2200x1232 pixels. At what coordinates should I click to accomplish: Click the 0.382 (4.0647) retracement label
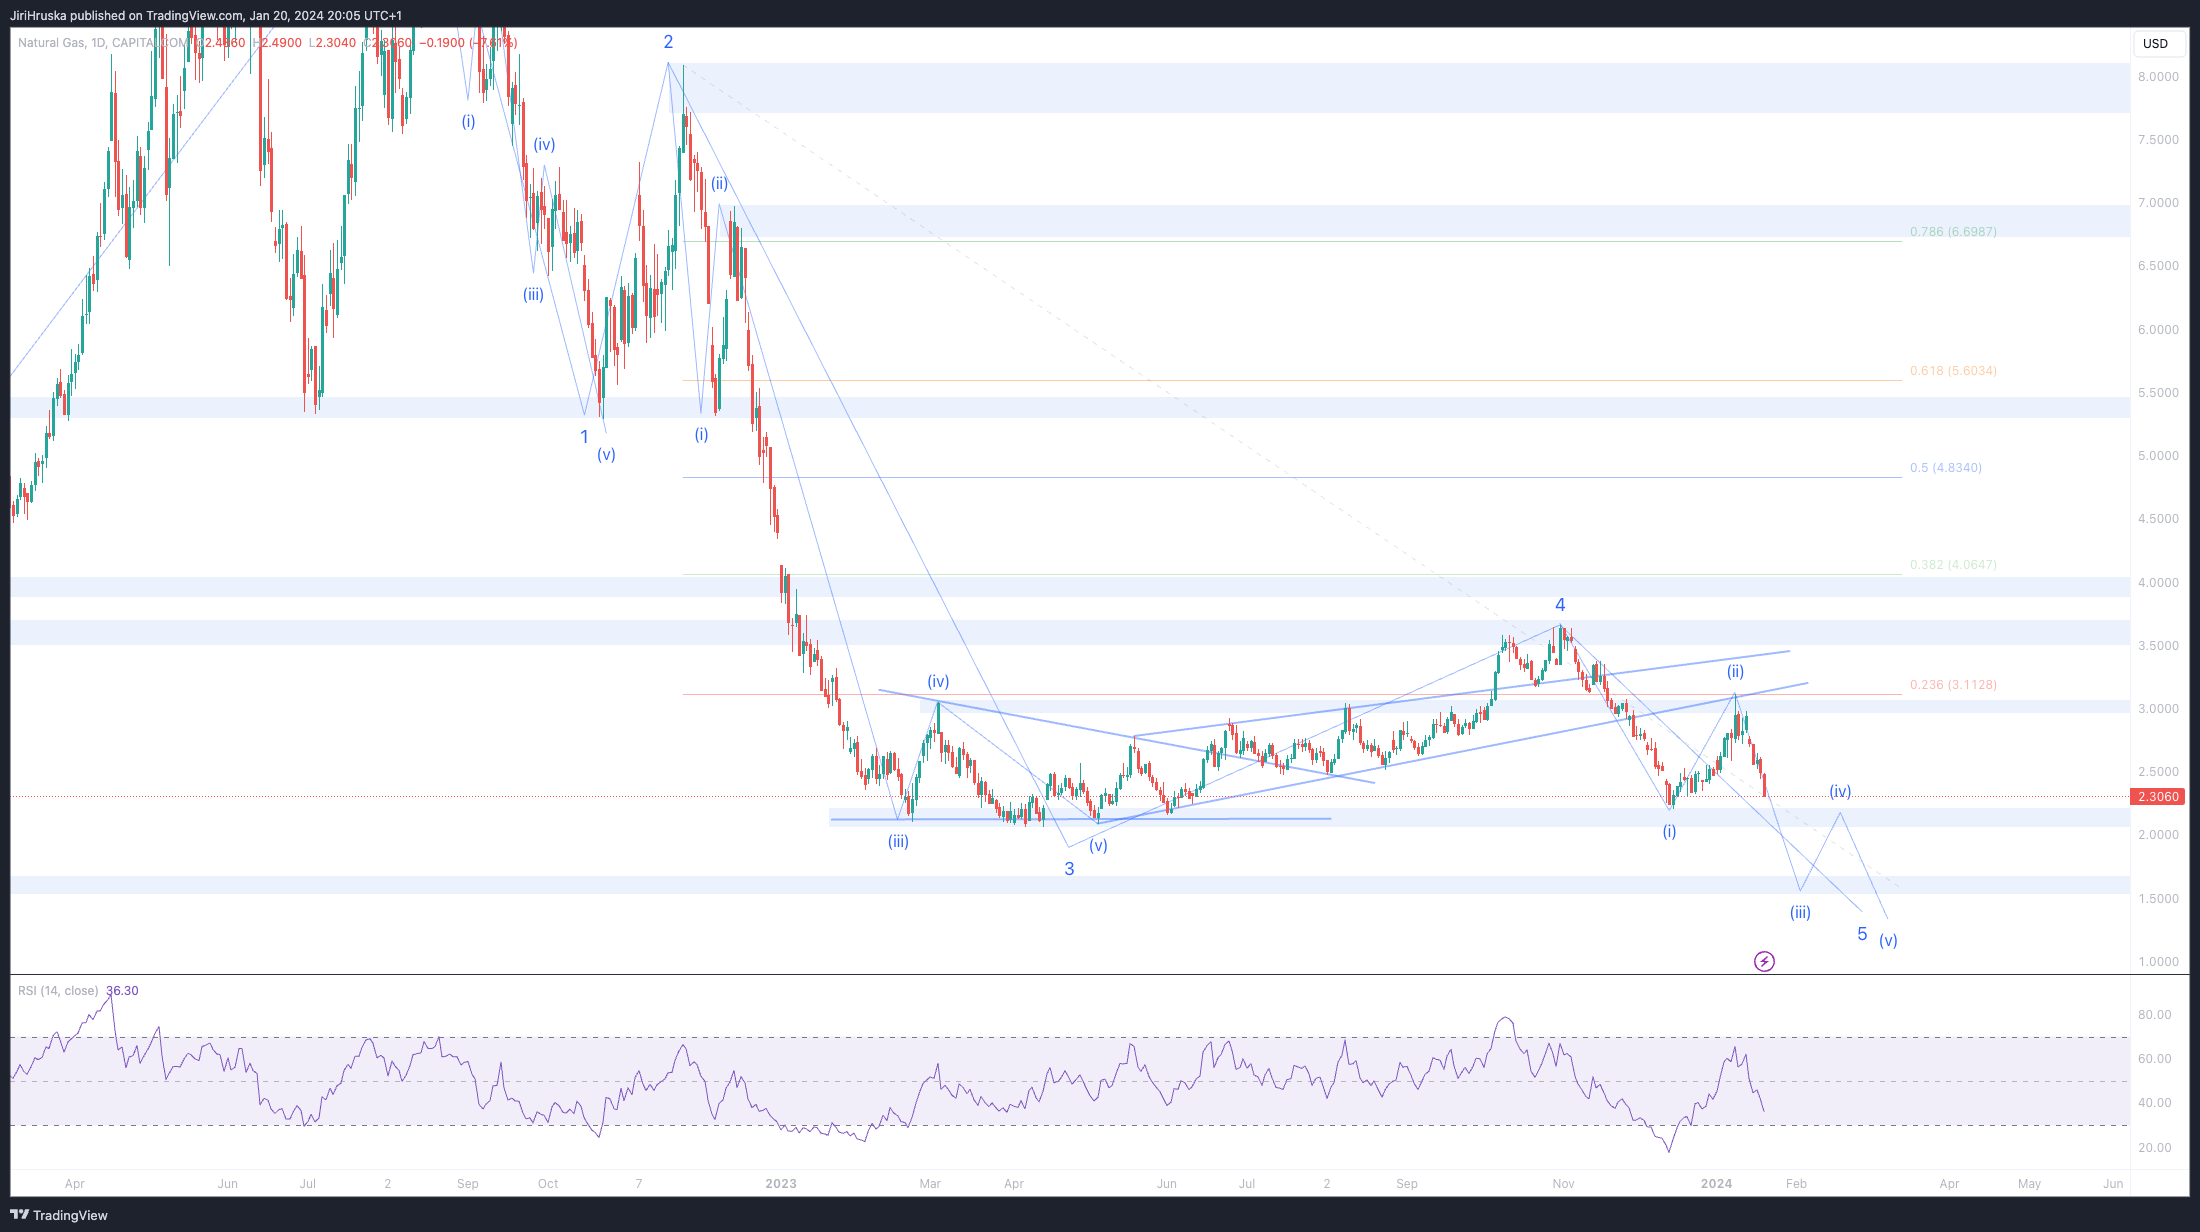pyautogui.click(x=1952, y=565)
